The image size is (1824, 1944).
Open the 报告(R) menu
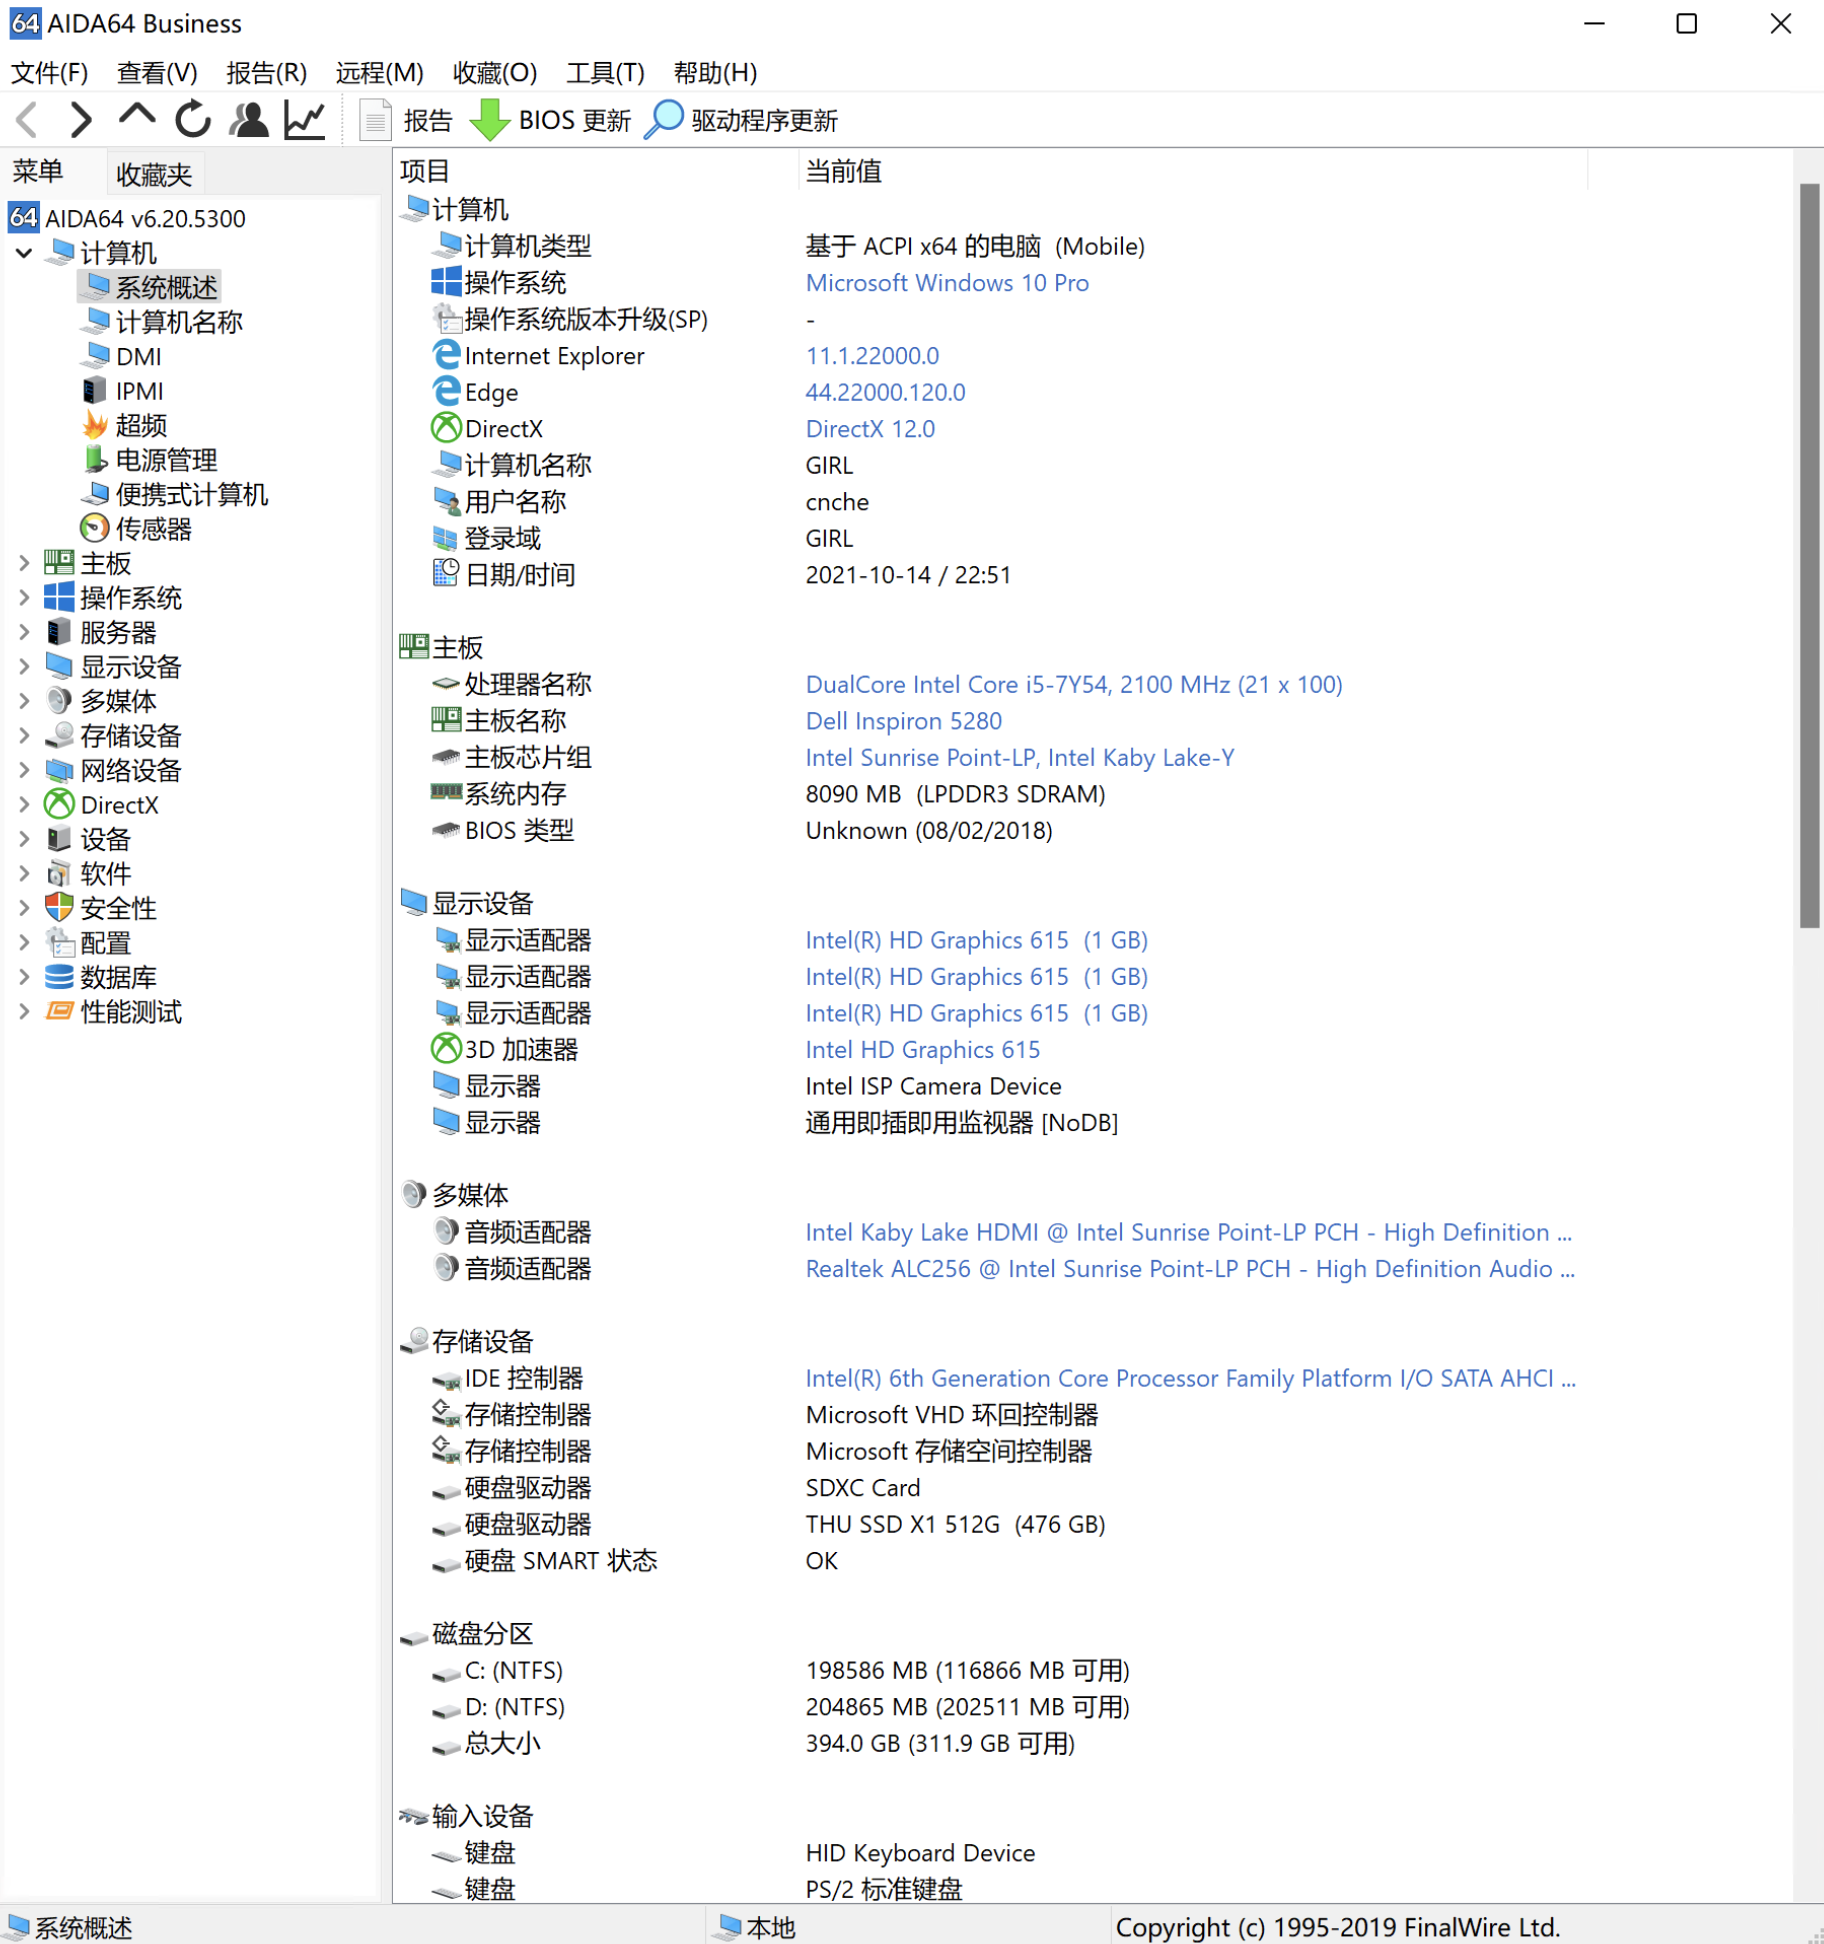click(x=266, y=73)
